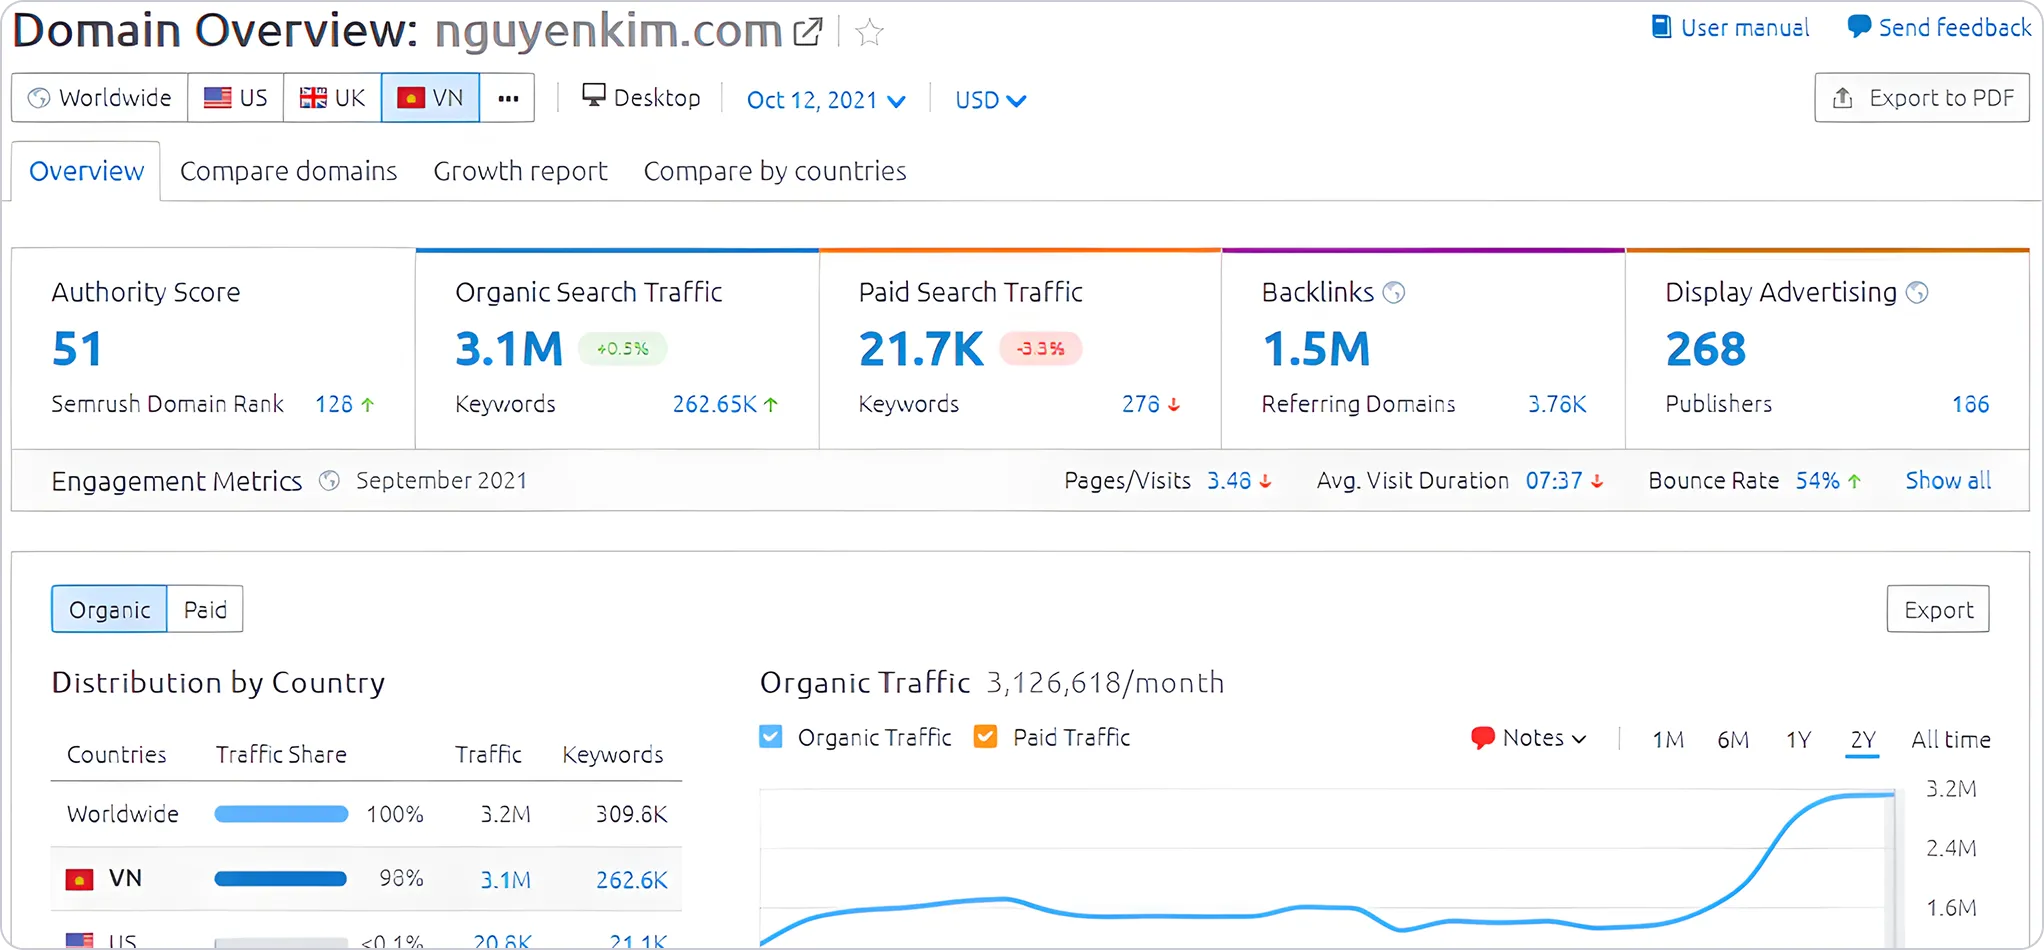2044x950 pixels.
Task: Open the Display Advertising info icon
Action: 1918,292
